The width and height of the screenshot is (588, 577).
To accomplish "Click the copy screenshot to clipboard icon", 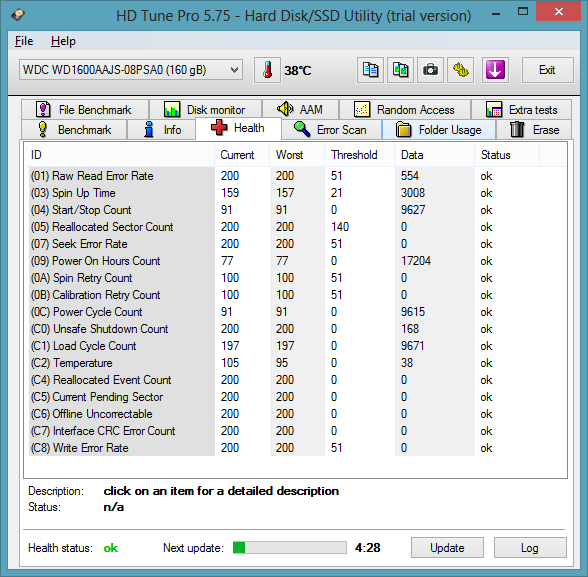I will pyautogui.click(x=400, y=70).
